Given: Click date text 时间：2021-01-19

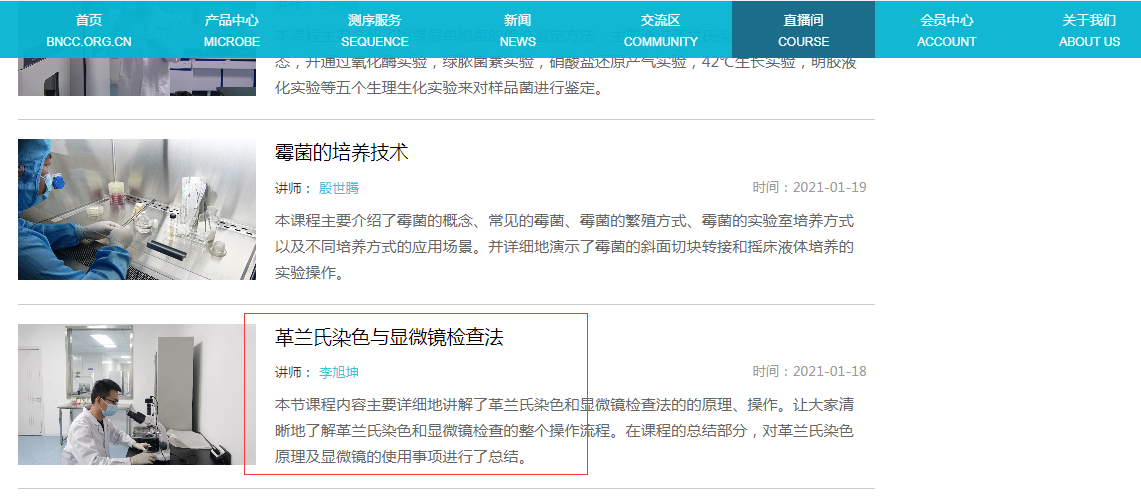Looking at the screenshot, I should 809,188.
